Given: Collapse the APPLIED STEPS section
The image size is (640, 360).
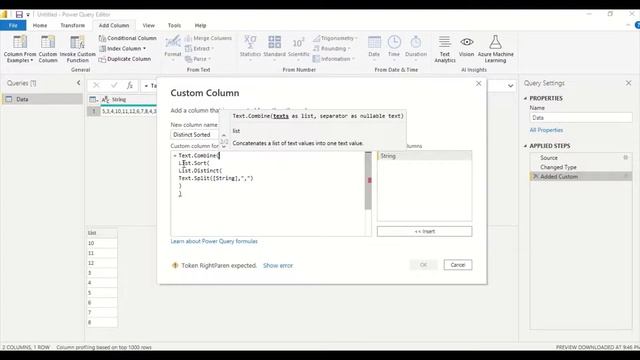Looking at the screenshot, I should point(525,146).
